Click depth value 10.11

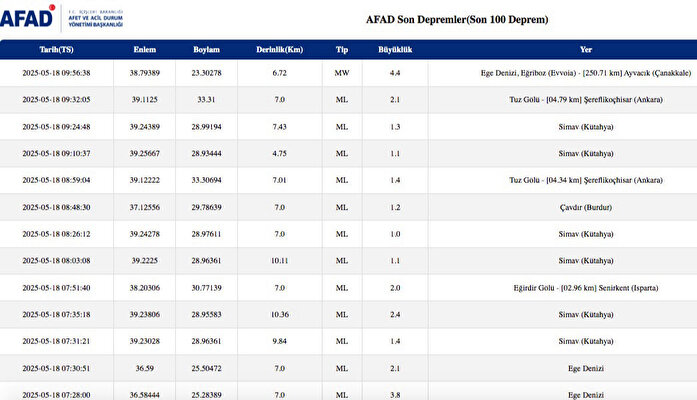pyautogui.click(x=280, y=260)
